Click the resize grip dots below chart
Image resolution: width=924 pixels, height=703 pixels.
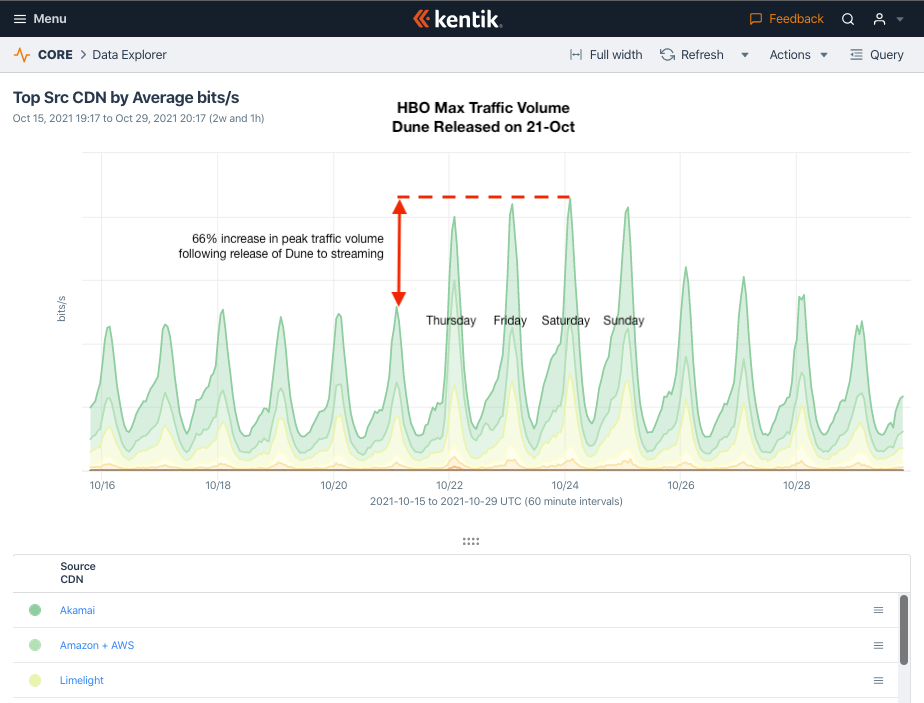(471, 541)
